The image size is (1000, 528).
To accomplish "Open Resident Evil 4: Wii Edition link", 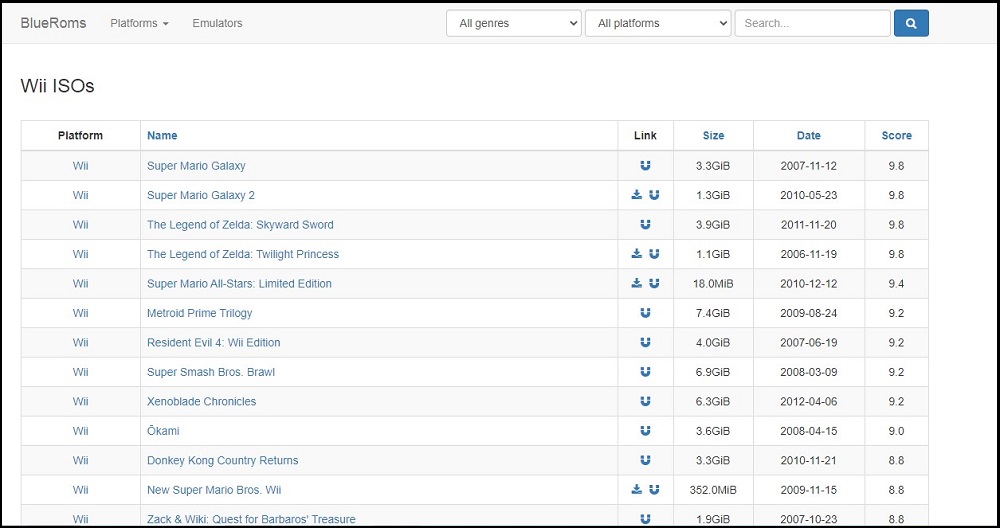I will (214, 342).
